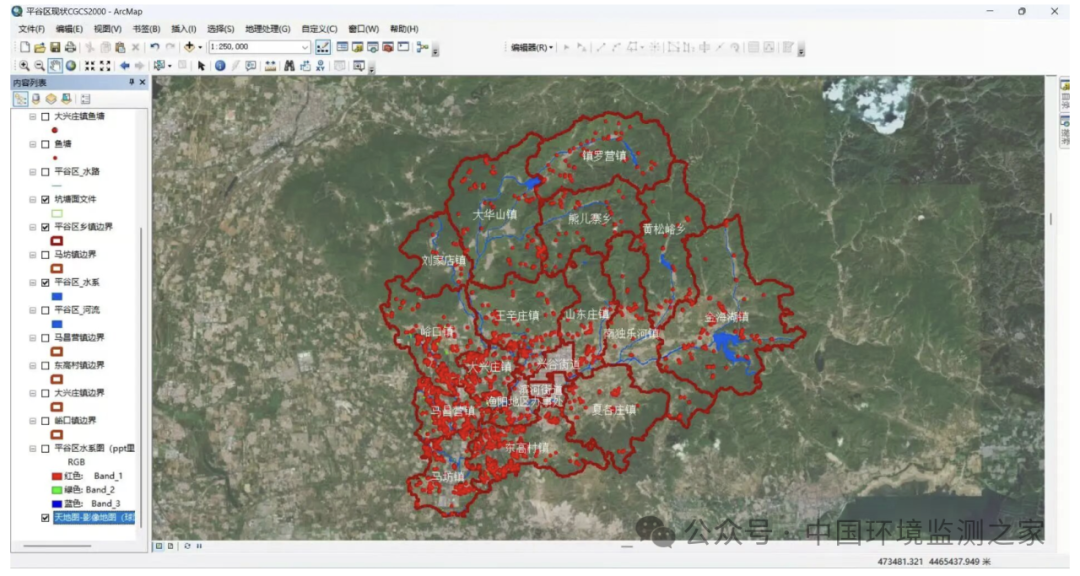The height and width of the screenshot is (576, 1080).
Task: Click the 平谷区乡镇边界 red outline symbol
Action: [x=57, y=241]
